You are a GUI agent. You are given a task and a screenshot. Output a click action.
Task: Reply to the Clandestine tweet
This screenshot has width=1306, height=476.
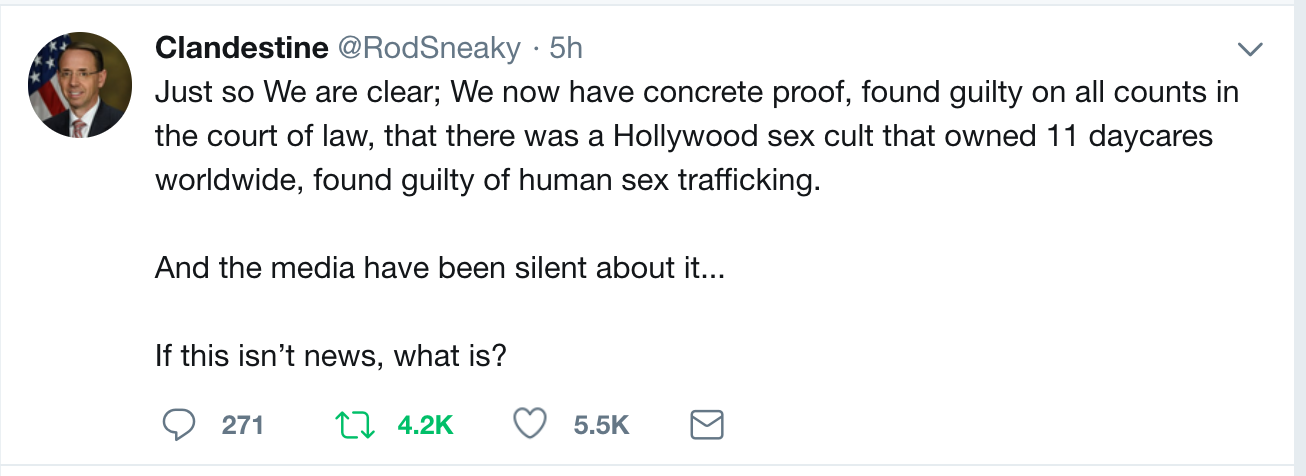pos(178,425)
